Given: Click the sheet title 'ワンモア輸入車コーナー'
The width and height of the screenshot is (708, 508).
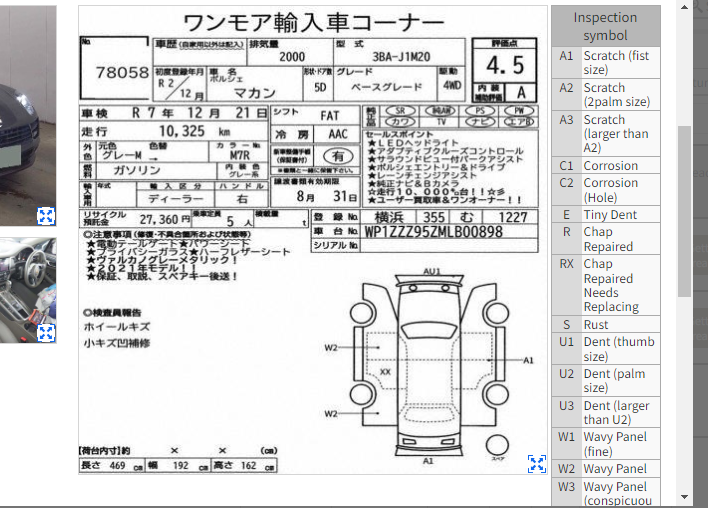Looking at the screenshot, I should pyautogui.click(x=313, y=23).
